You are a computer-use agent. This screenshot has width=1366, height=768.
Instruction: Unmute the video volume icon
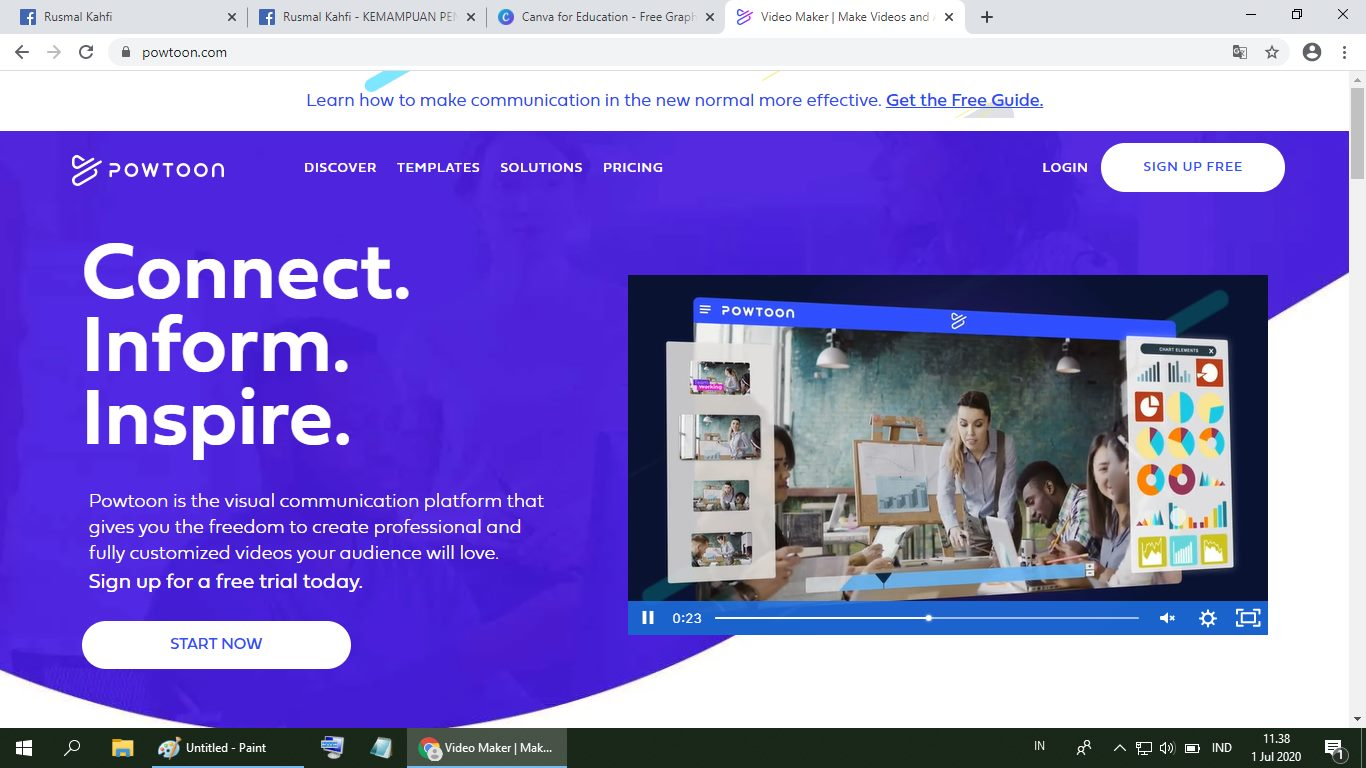pos(1167,618)
